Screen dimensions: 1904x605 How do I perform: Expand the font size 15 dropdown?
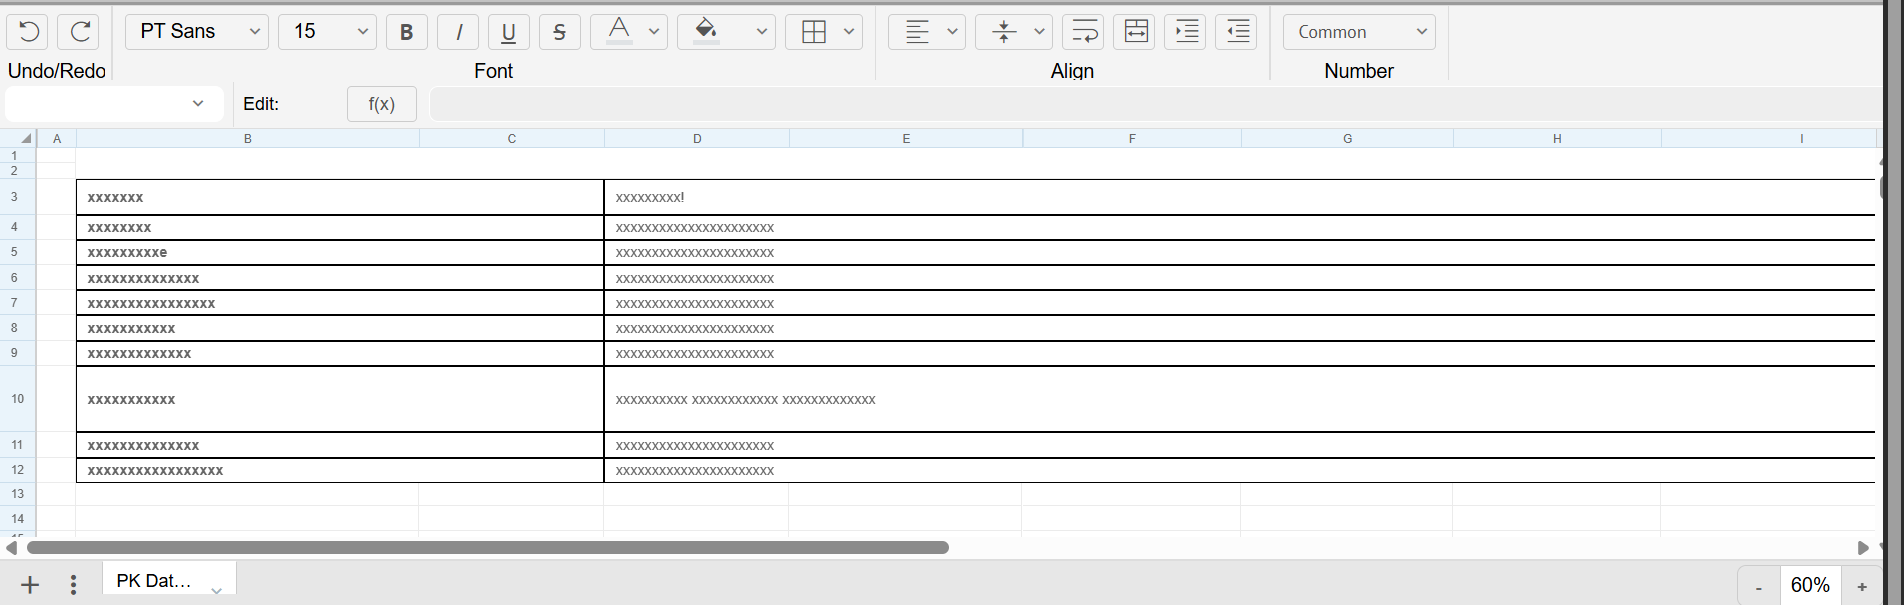click(x=327, y=32)
